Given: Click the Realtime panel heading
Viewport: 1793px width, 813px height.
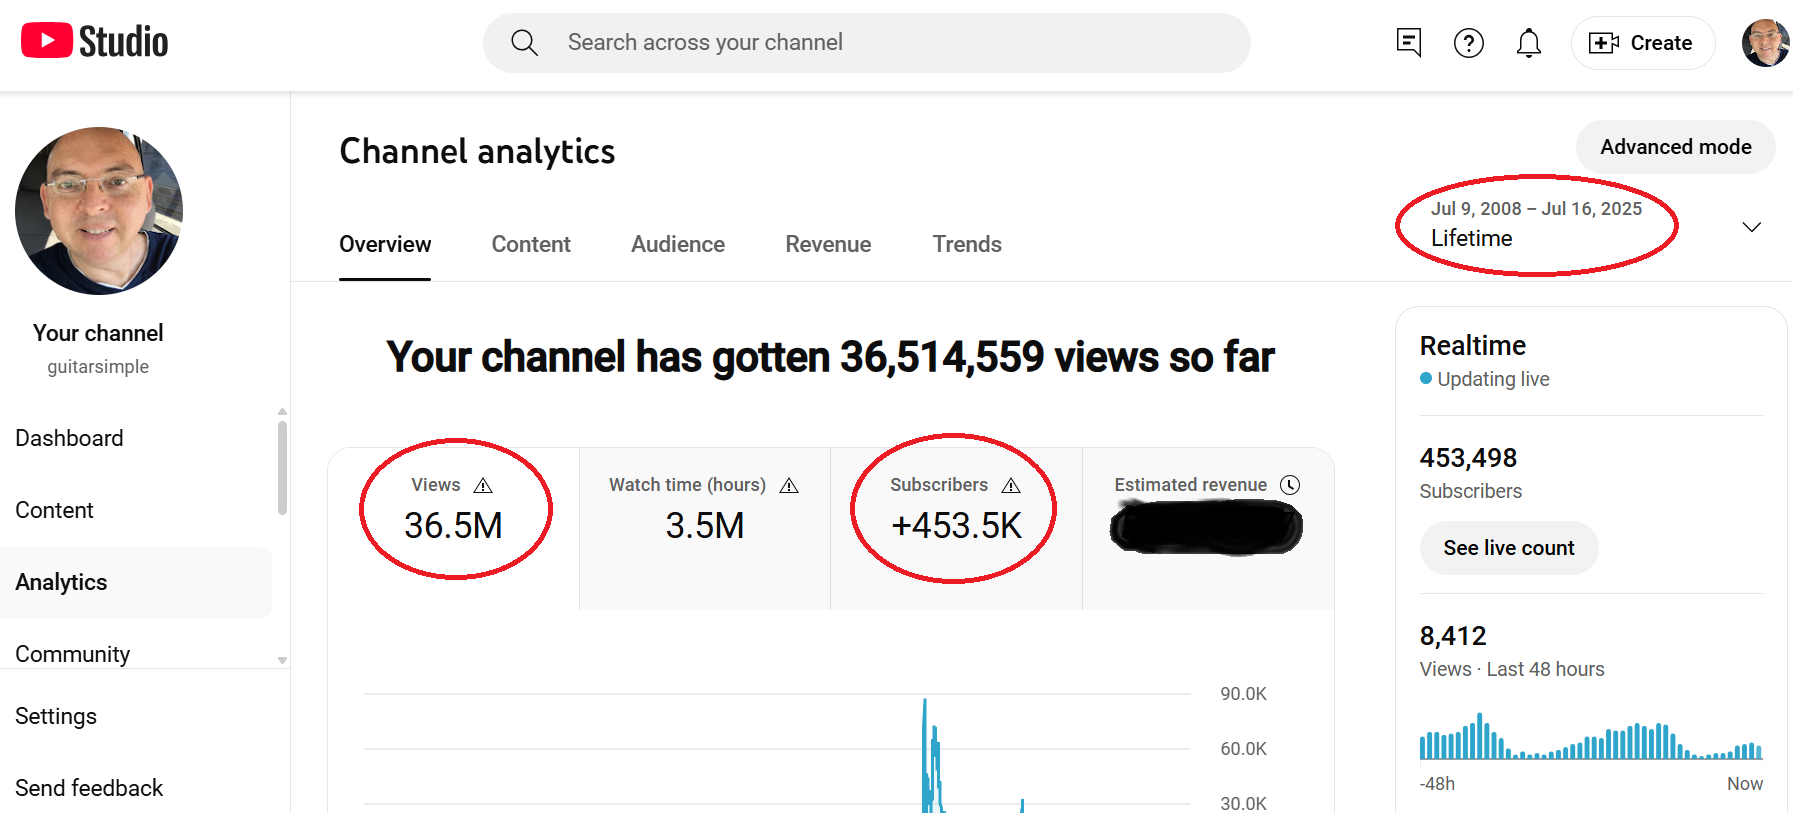Looking at the screenshot, I should (x=1473, y=346).
